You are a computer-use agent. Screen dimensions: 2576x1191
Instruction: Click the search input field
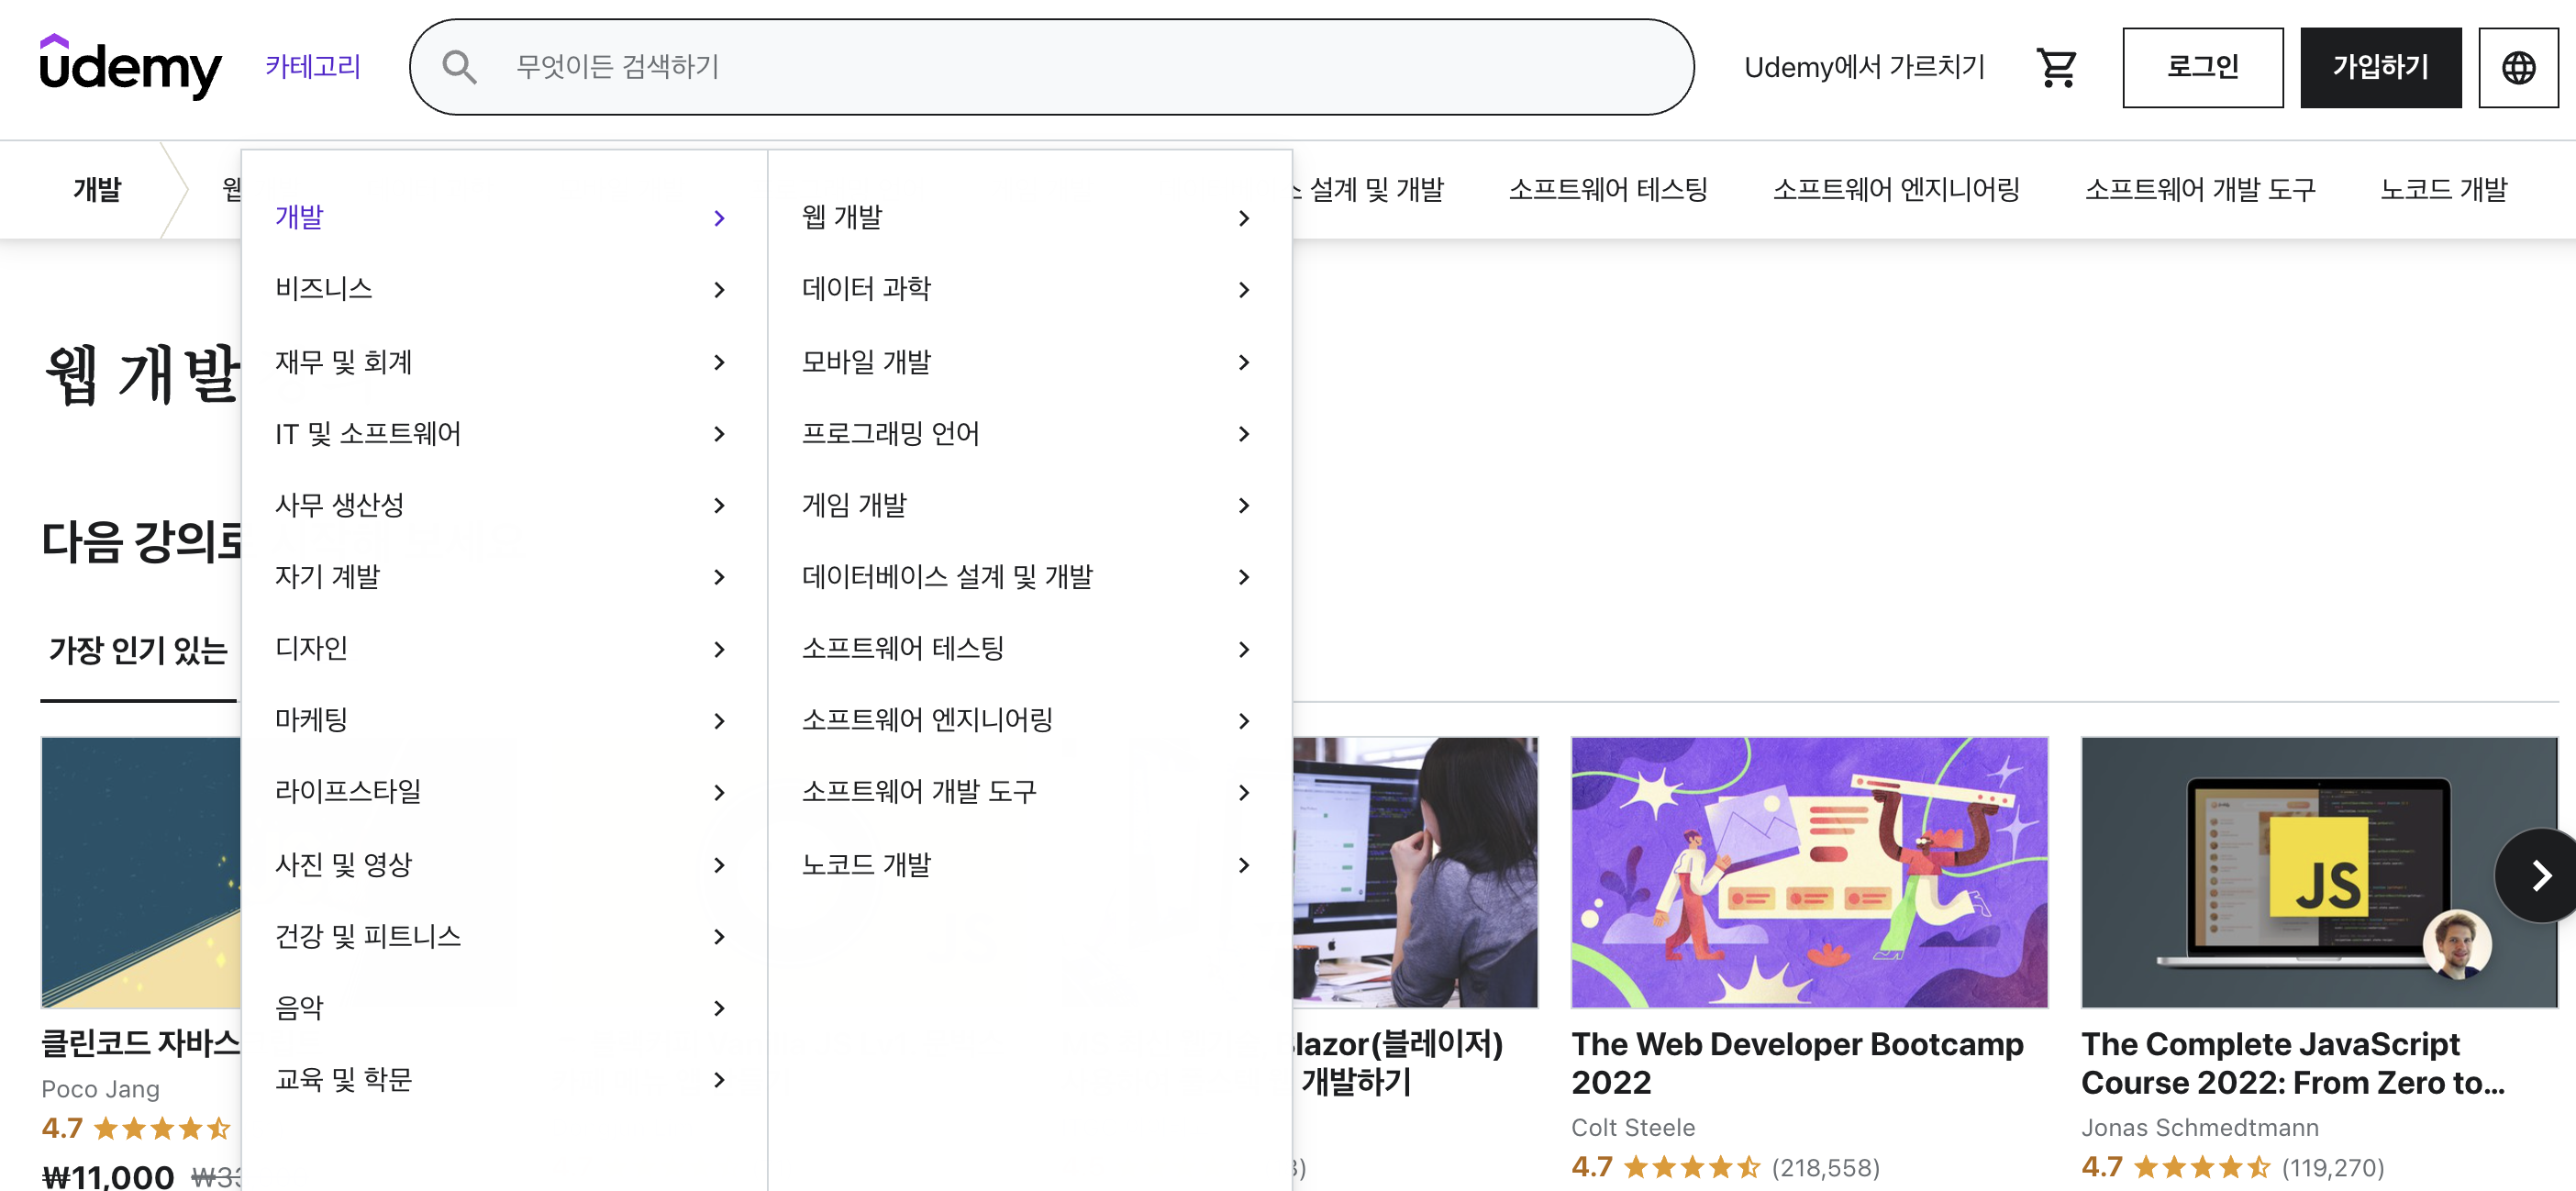1080,67
